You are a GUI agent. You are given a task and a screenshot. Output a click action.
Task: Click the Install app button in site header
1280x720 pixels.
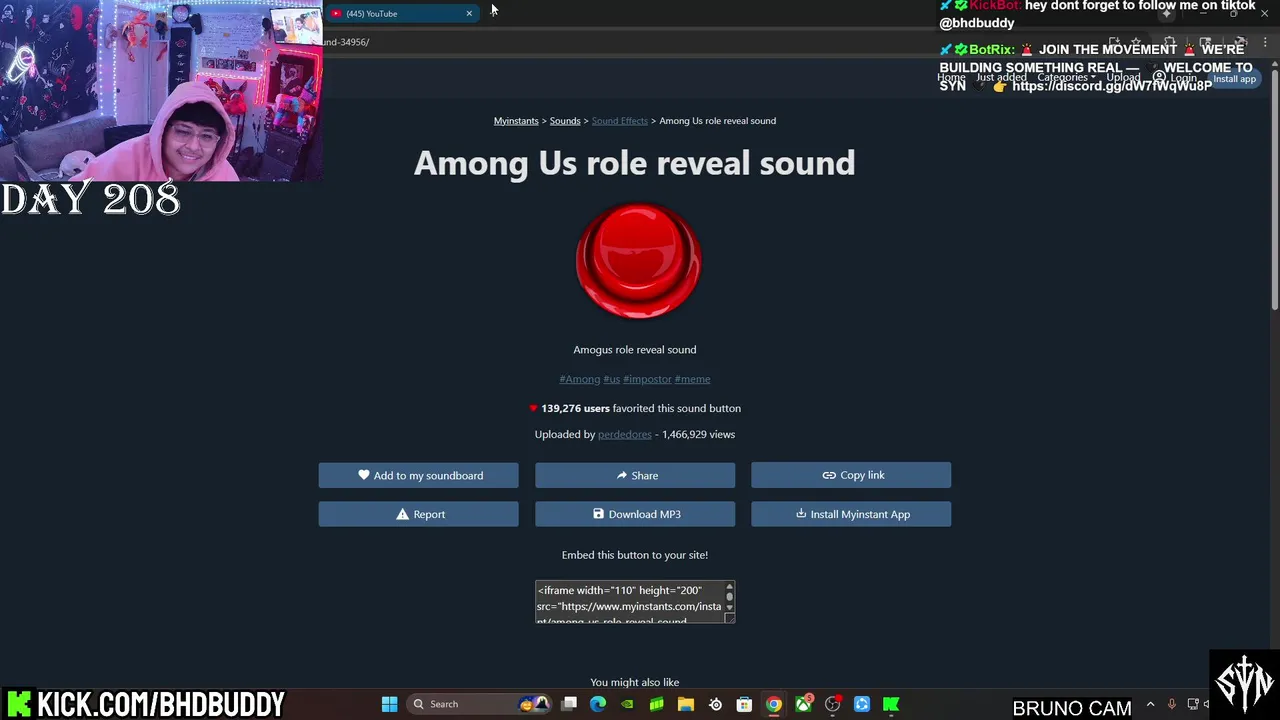1234,78
